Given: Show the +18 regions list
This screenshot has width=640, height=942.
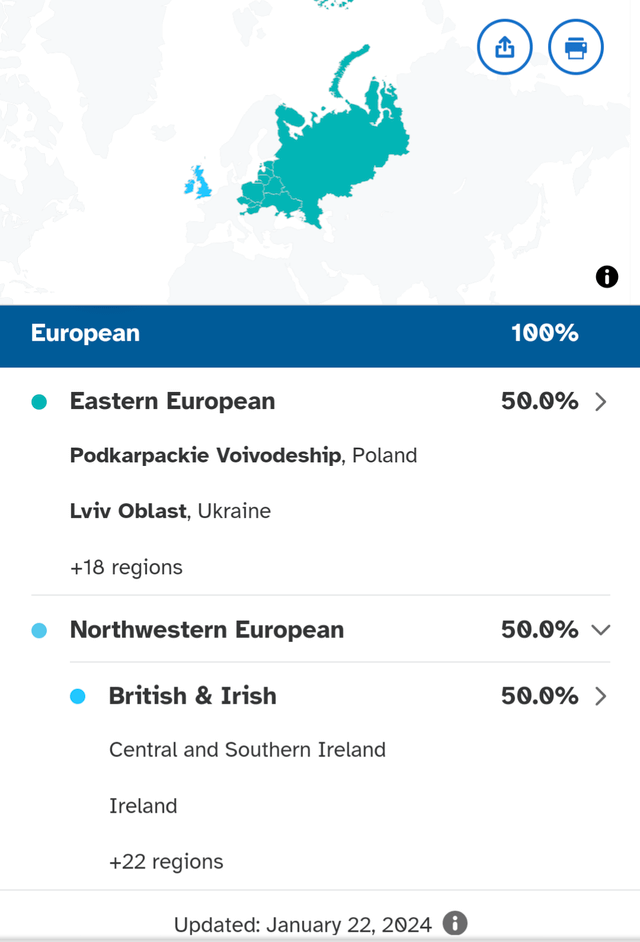Looking at the screenshot, I should coord(126,567).
